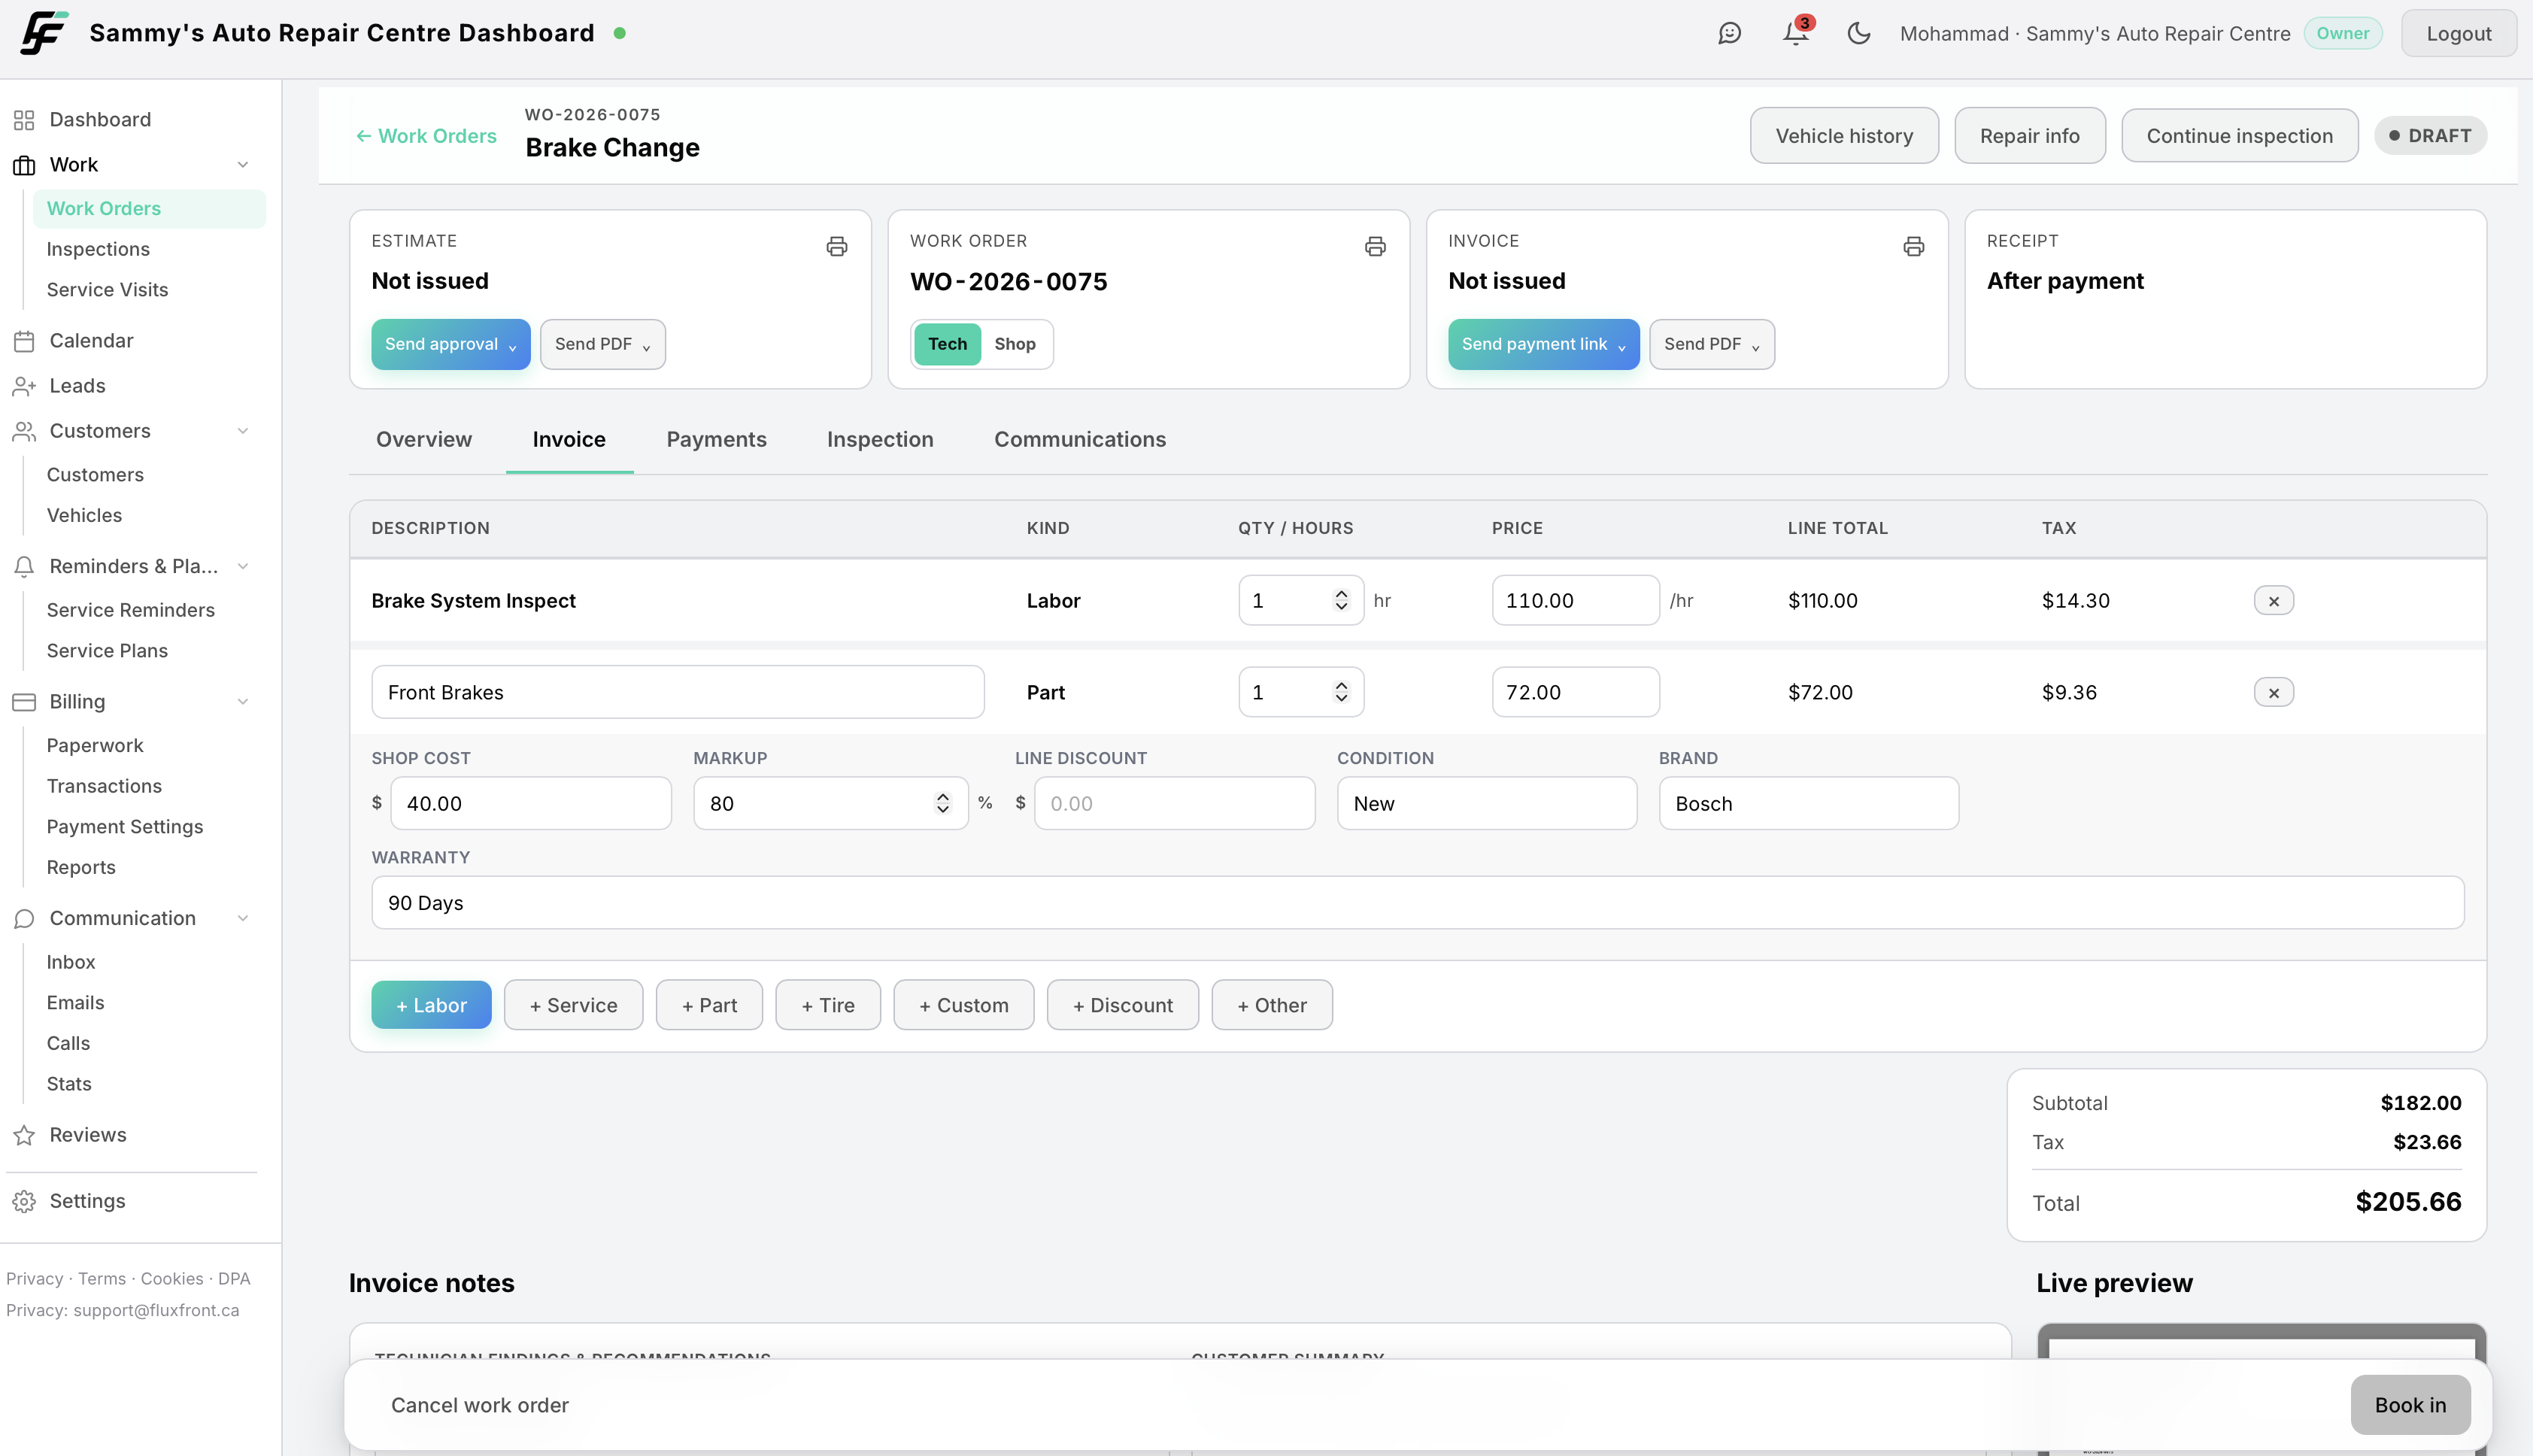Adjust the Markup percent stepper
Screen dimensions: 2533x1456
click(942, 803)
